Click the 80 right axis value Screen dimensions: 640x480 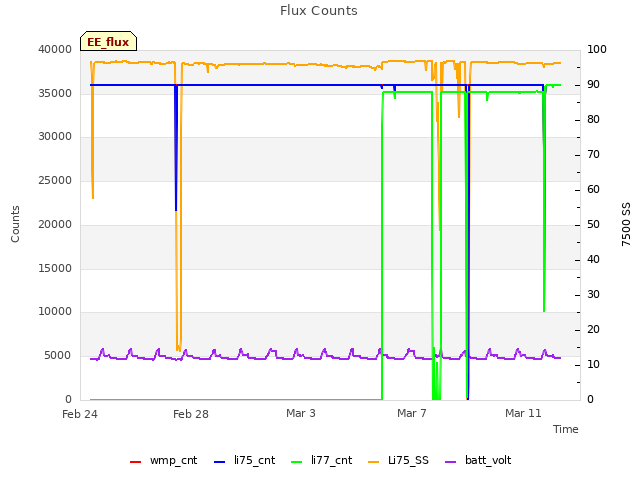pyautogui.click(x=593, y=119)
